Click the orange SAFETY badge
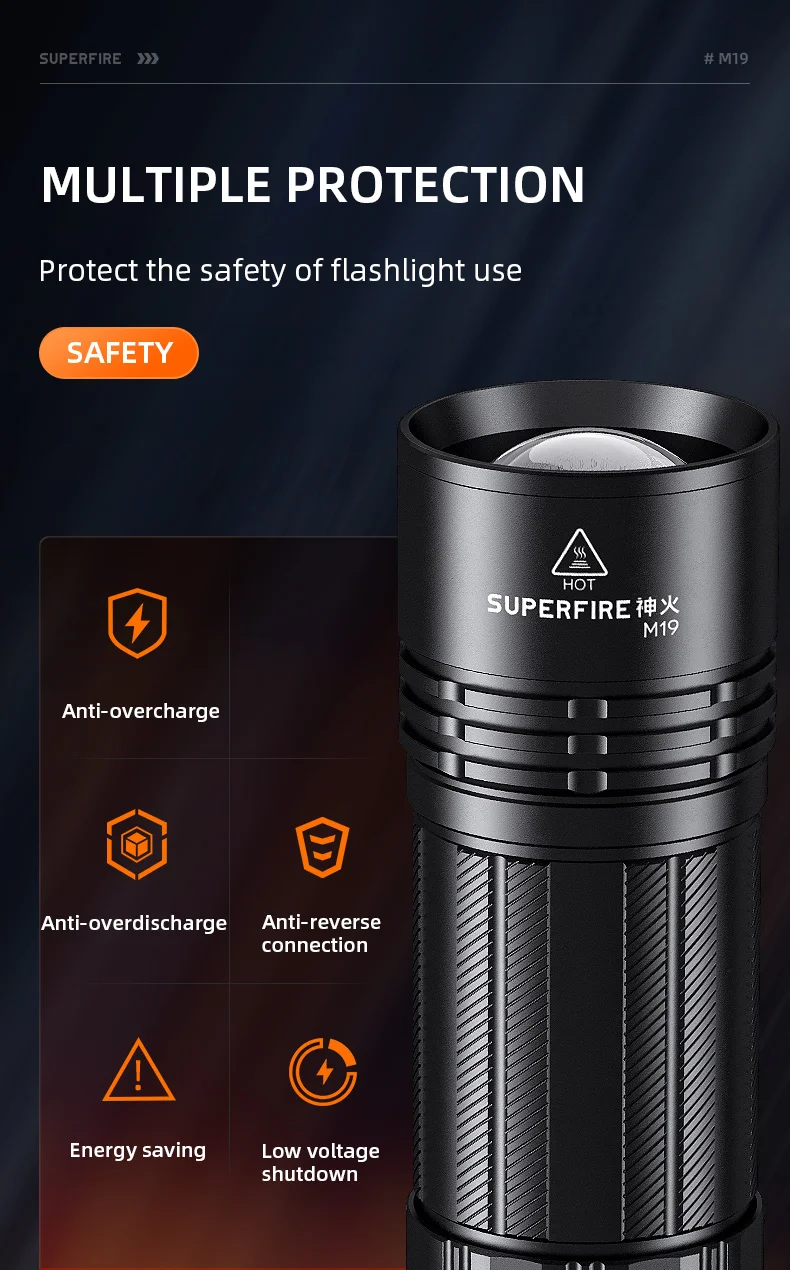Viewport: 790px width, 1270px height. click(x=119, y=353)
